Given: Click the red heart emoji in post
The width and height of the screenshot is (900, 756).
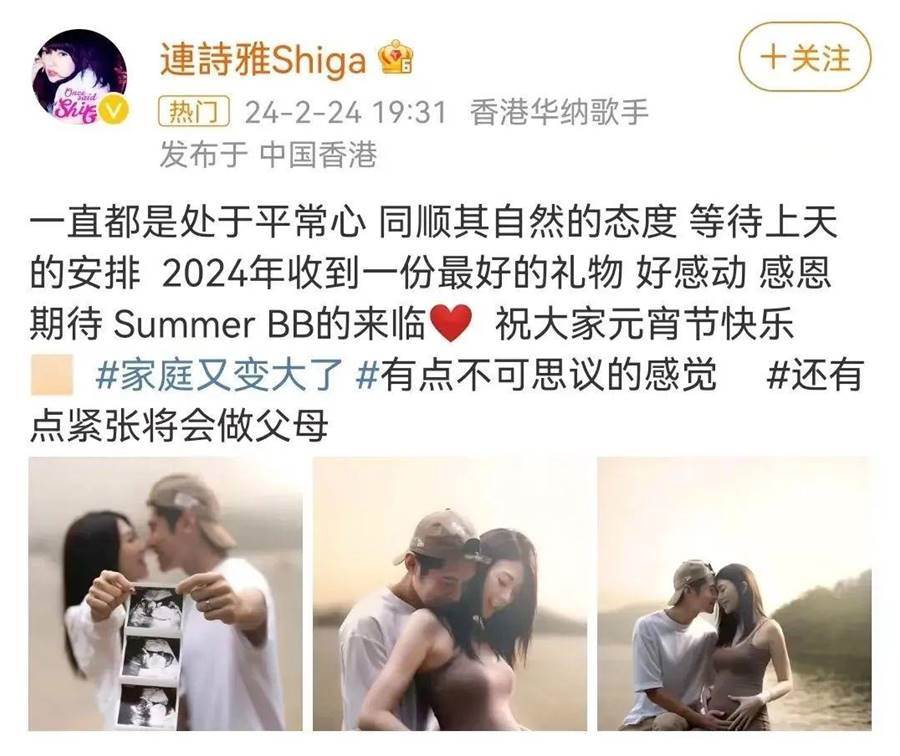Looking at the screenshot, I should [451, 323].
